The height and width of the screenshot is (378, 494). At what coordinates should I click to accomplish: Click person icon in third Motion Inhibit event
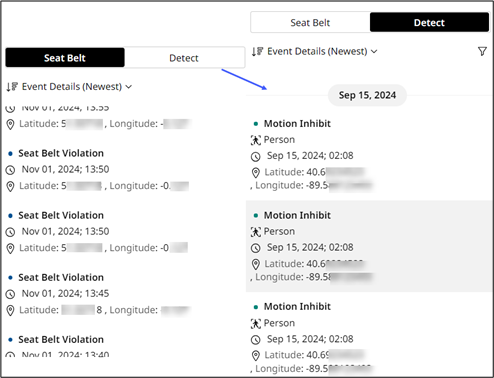click(256, 323)
